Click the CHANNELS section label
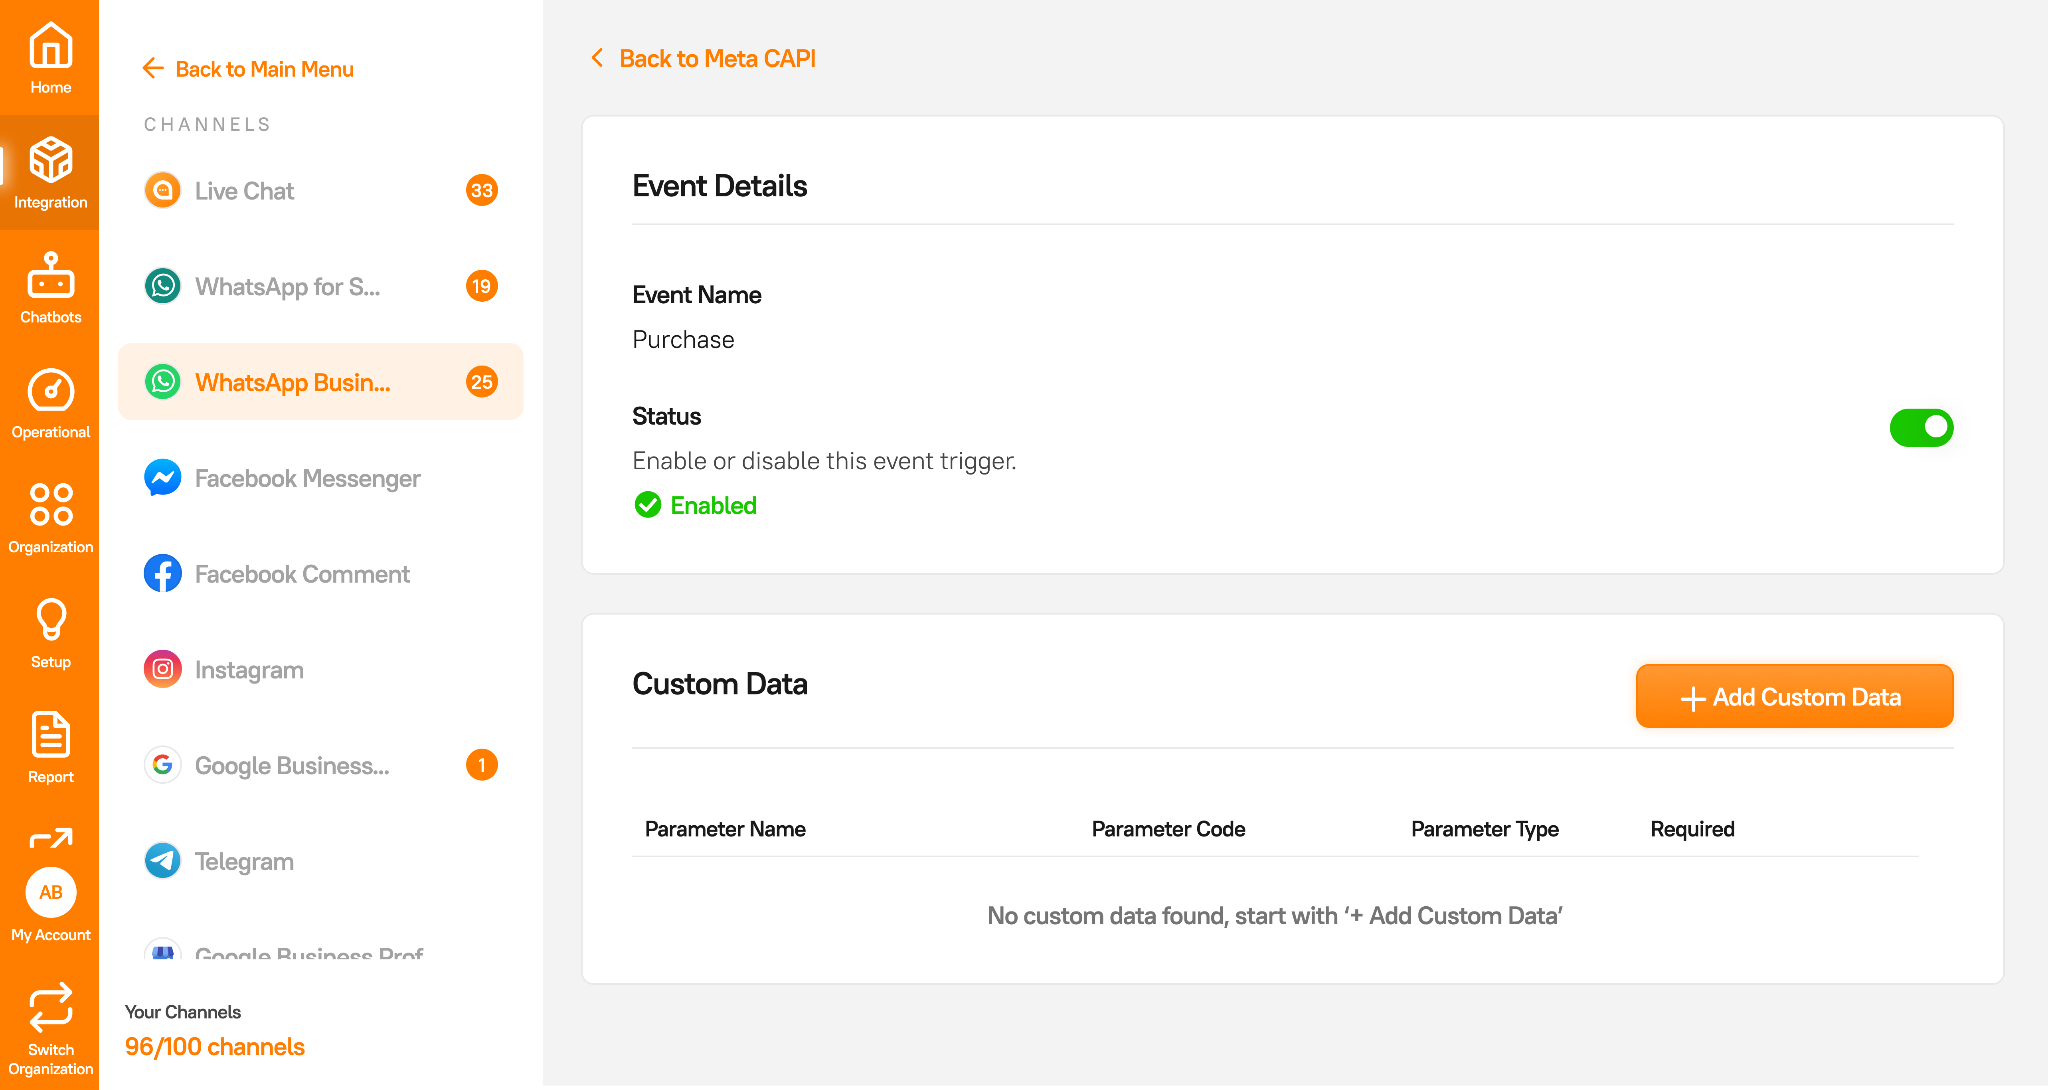This screenshot has height=1090, width=2048. click(207, 124)
